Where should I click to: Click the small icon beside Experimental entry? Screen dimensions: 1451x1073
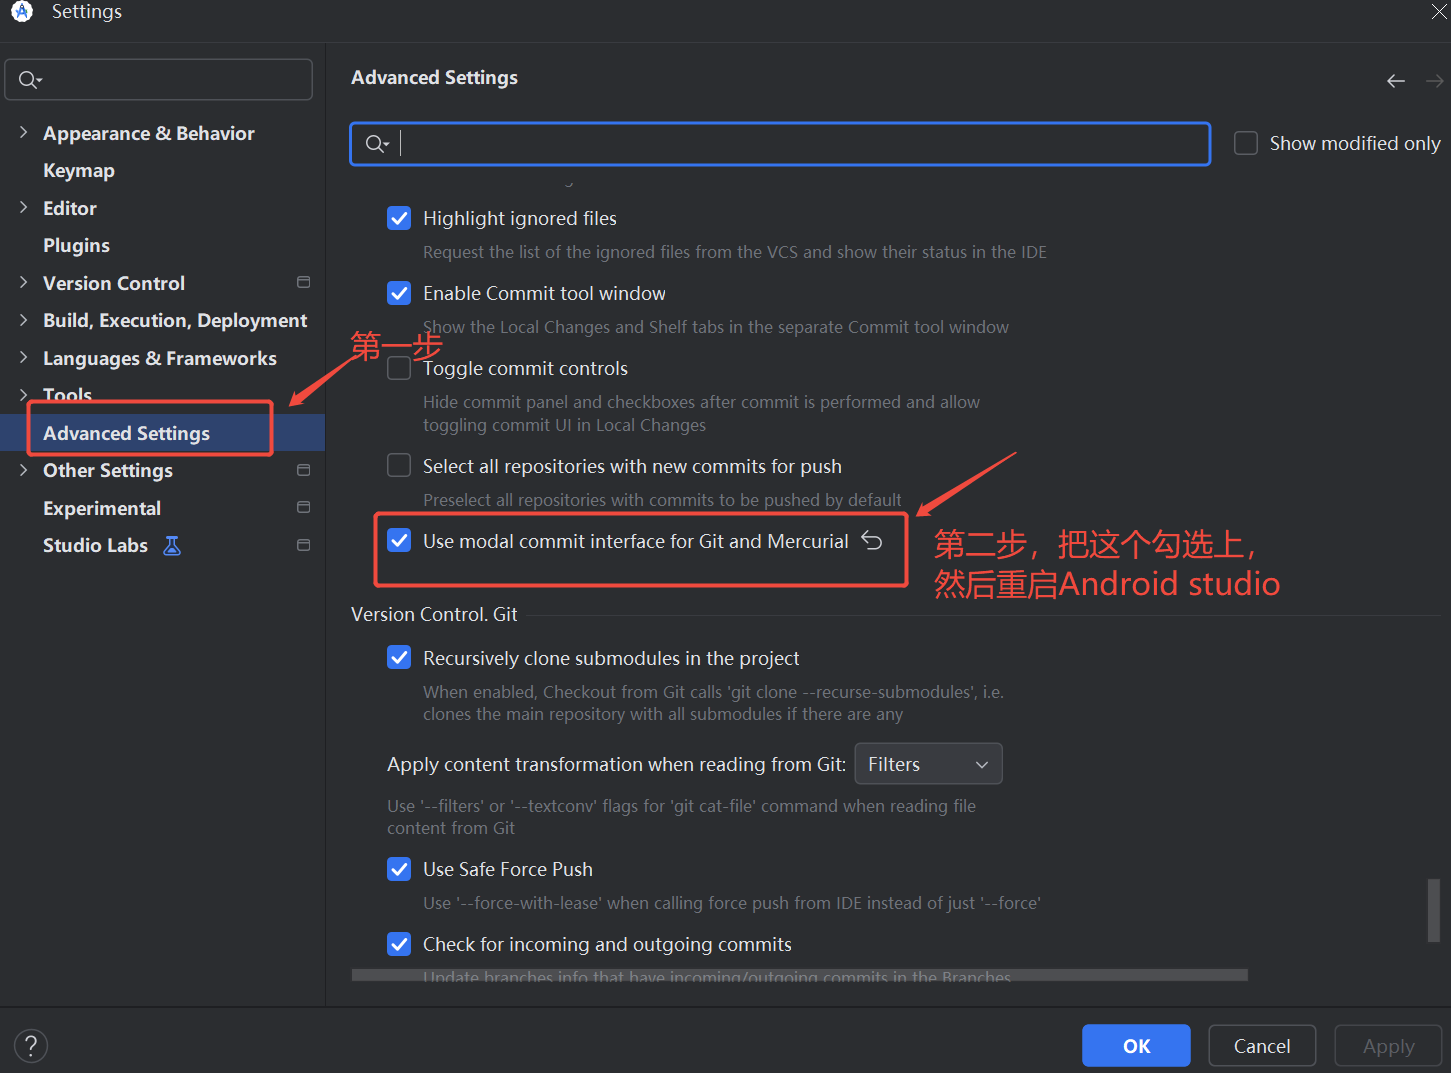(303, 507)
